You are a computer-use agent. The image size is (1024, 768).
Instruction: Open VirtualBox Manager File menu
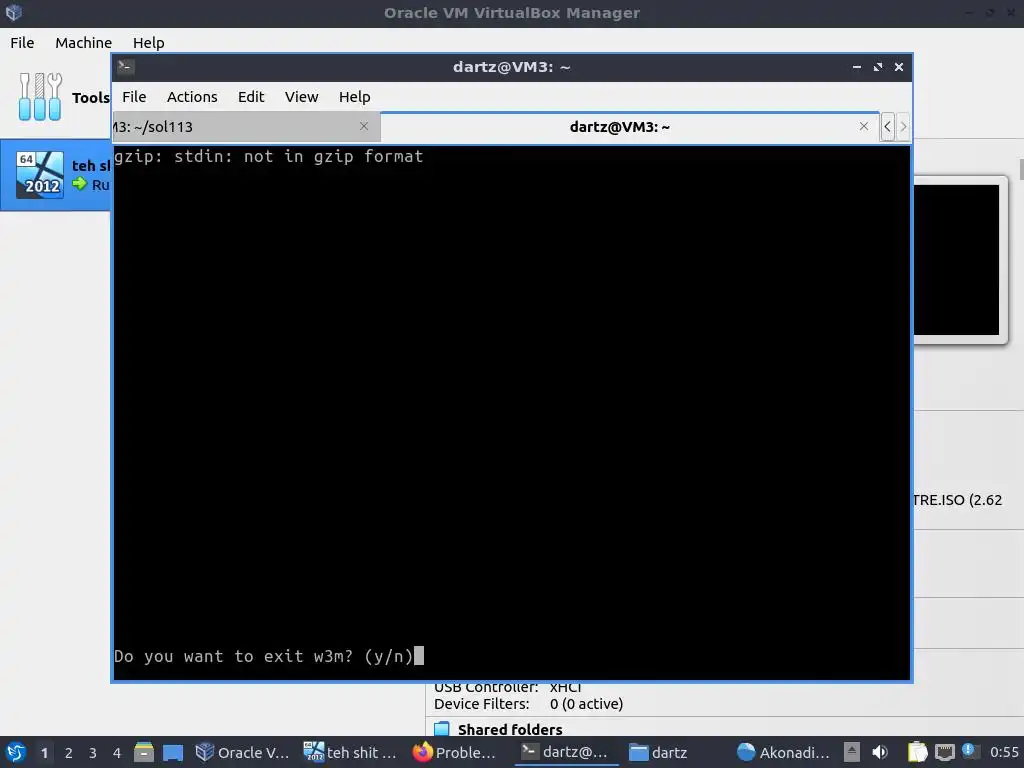(22, 42)
